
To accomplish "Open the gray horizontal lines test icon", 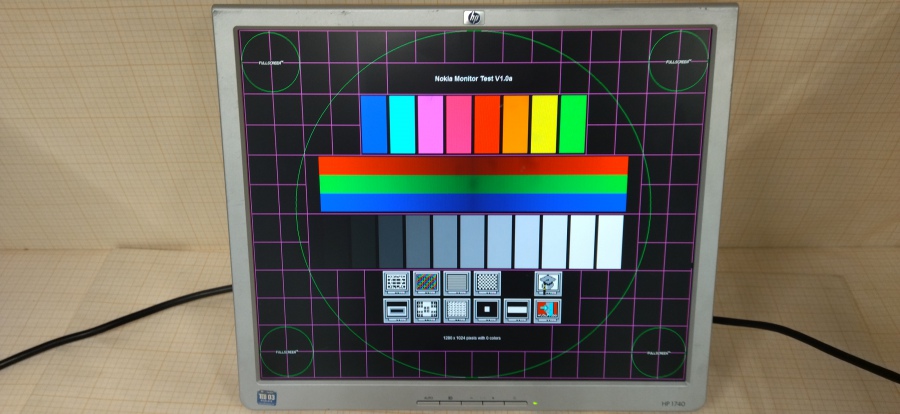I will tap(457, 283).
